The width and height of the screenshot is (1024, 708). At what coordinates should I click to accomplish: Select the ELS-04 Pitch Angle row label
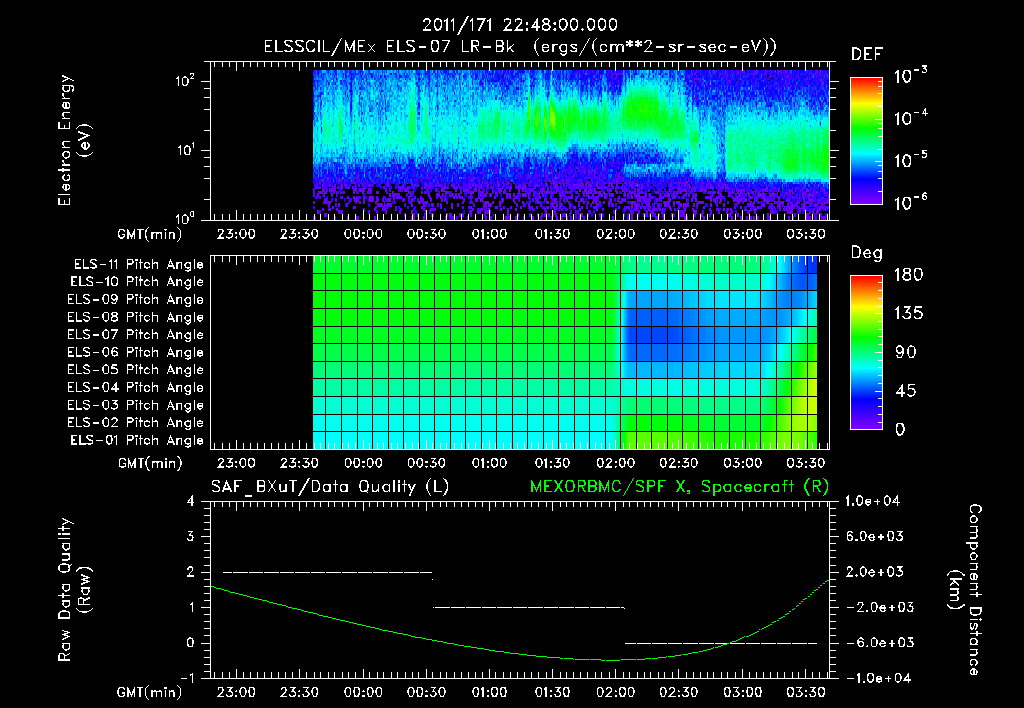(135, 387)
